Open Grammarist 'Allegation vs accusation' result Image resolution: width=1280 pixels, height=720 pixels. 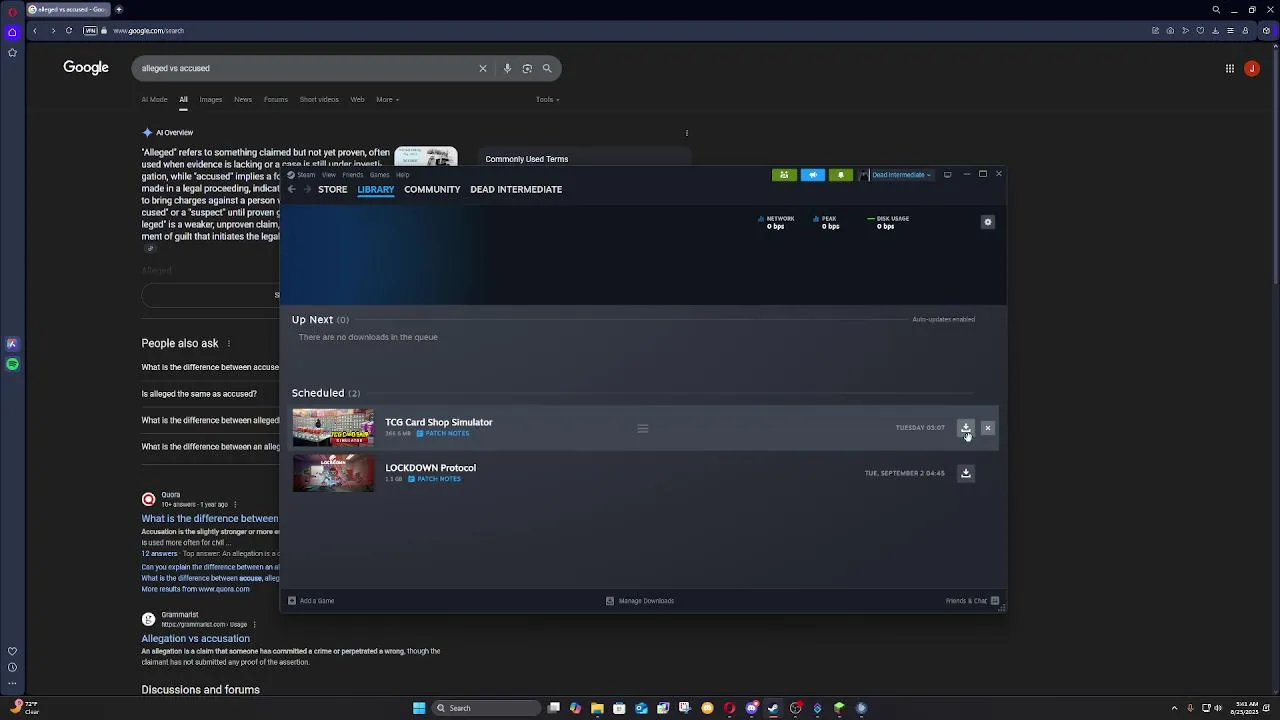(195, 638)
